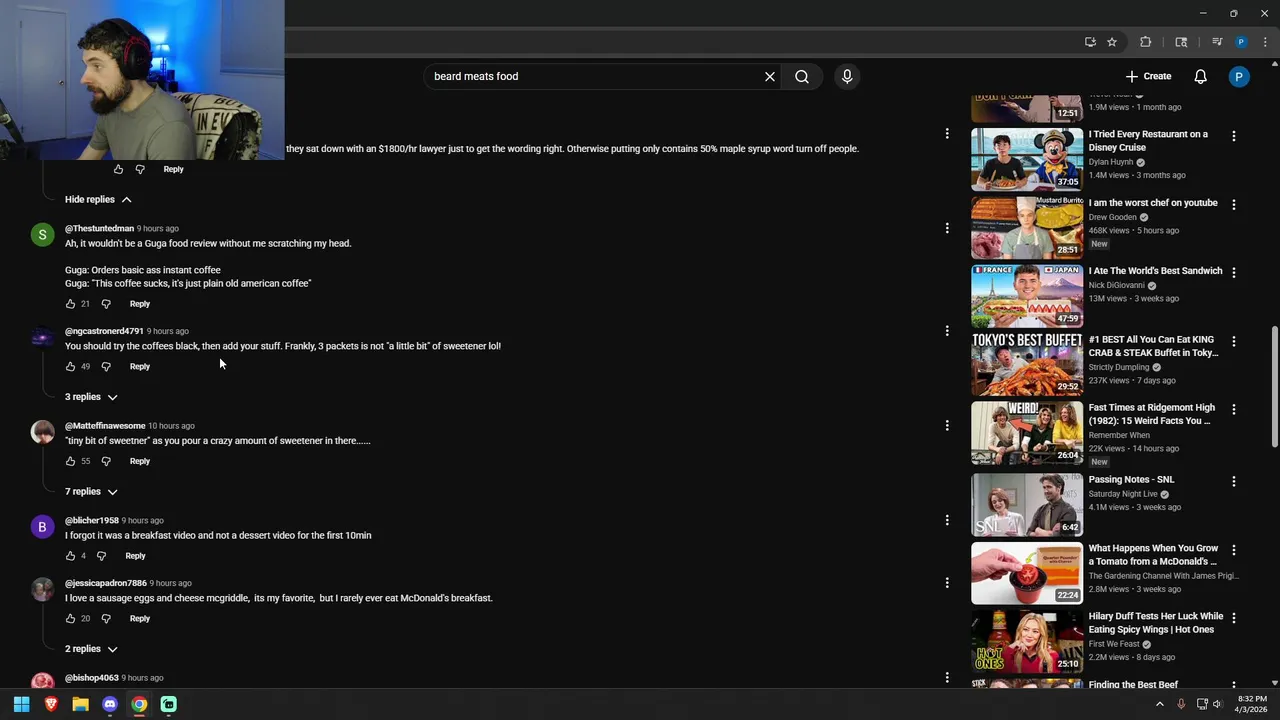Dislike the @ngcastronerd4791 comment
Image resolution: width=1280 pixels, height=720 pixels.
coord(106,367)
